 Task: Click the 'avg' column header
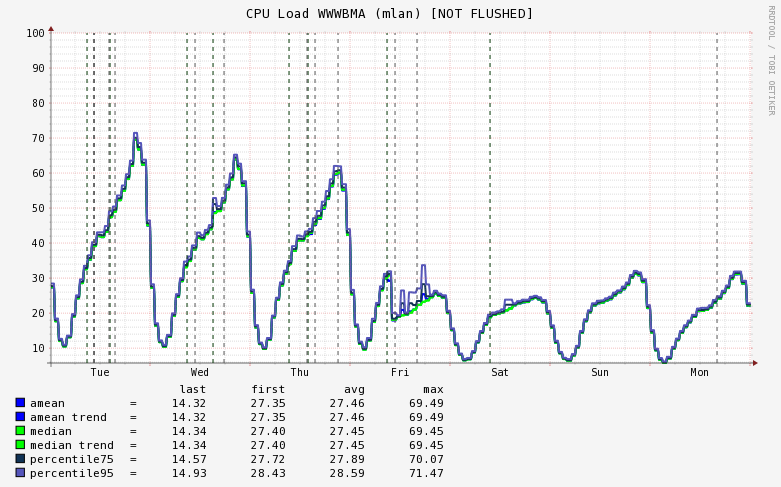click(x=354, y=389)
